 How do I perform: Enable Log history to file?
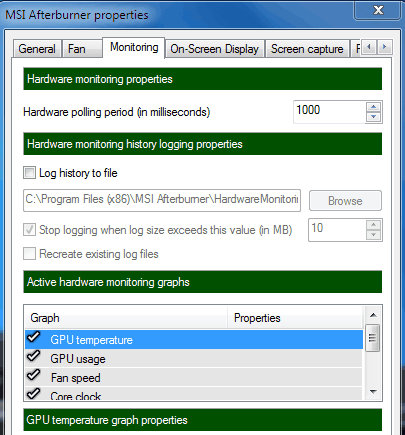click(29, 173)
